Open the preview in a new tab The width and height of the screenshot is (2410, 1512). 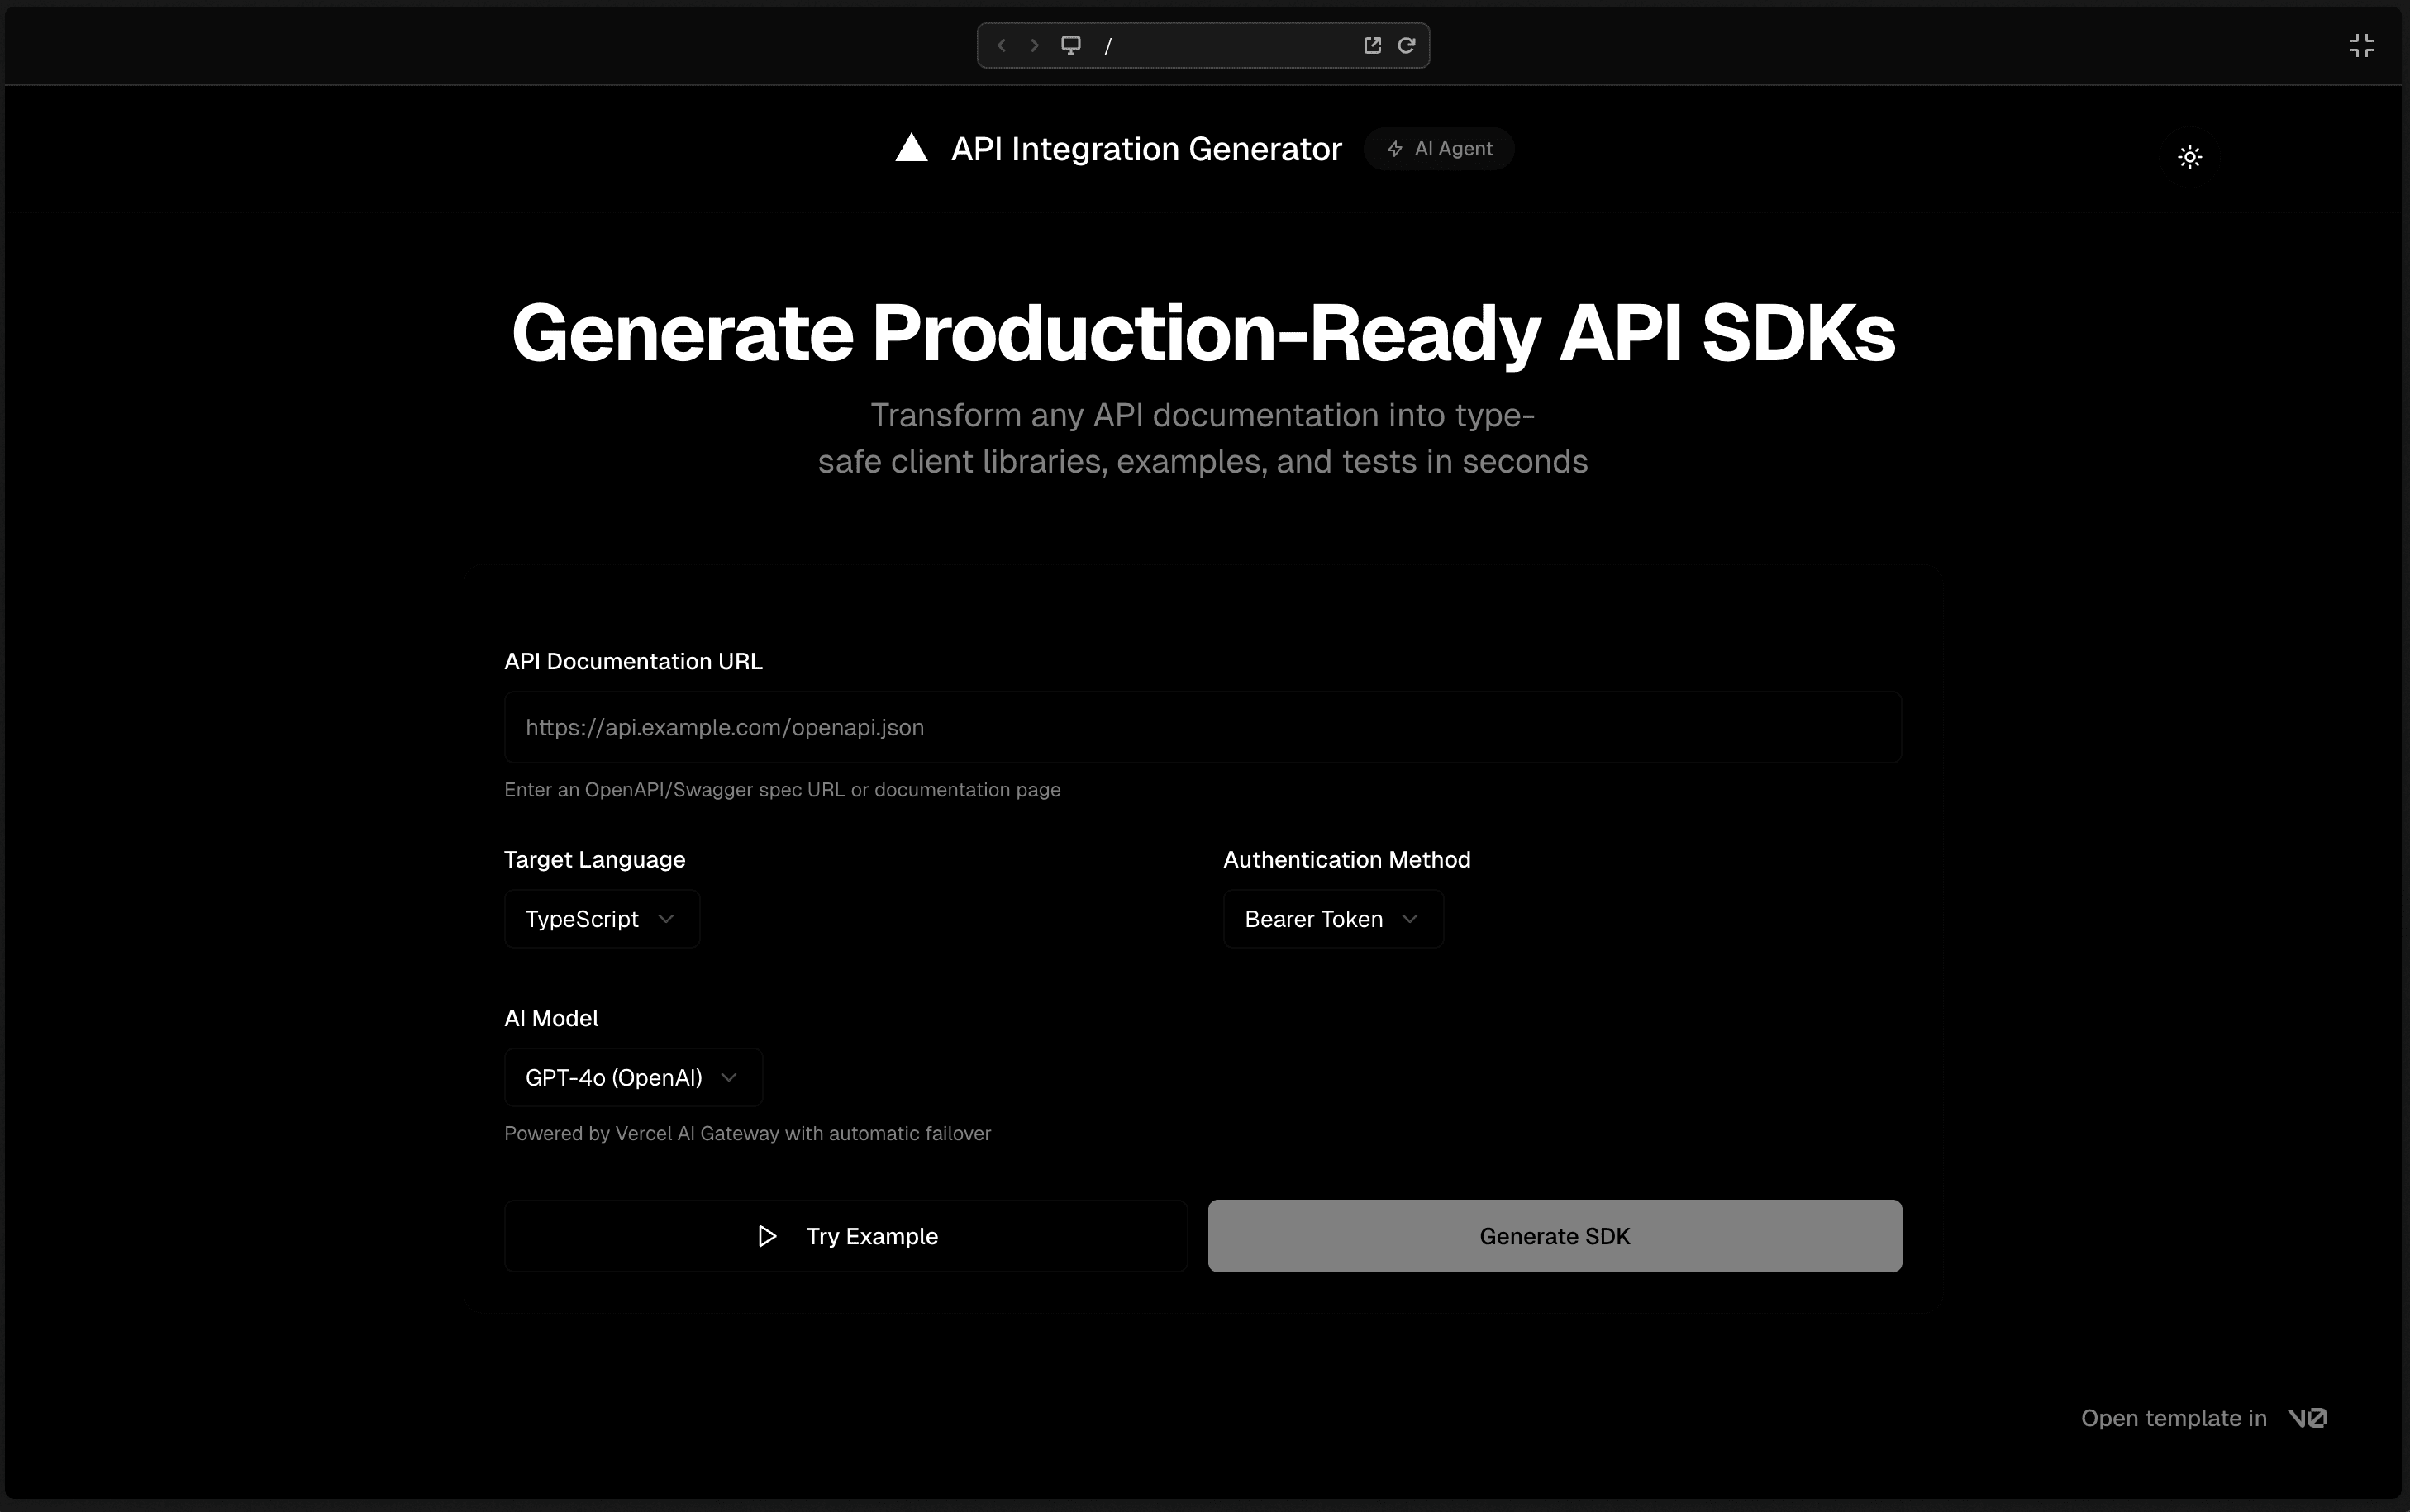pos(1372,45)
